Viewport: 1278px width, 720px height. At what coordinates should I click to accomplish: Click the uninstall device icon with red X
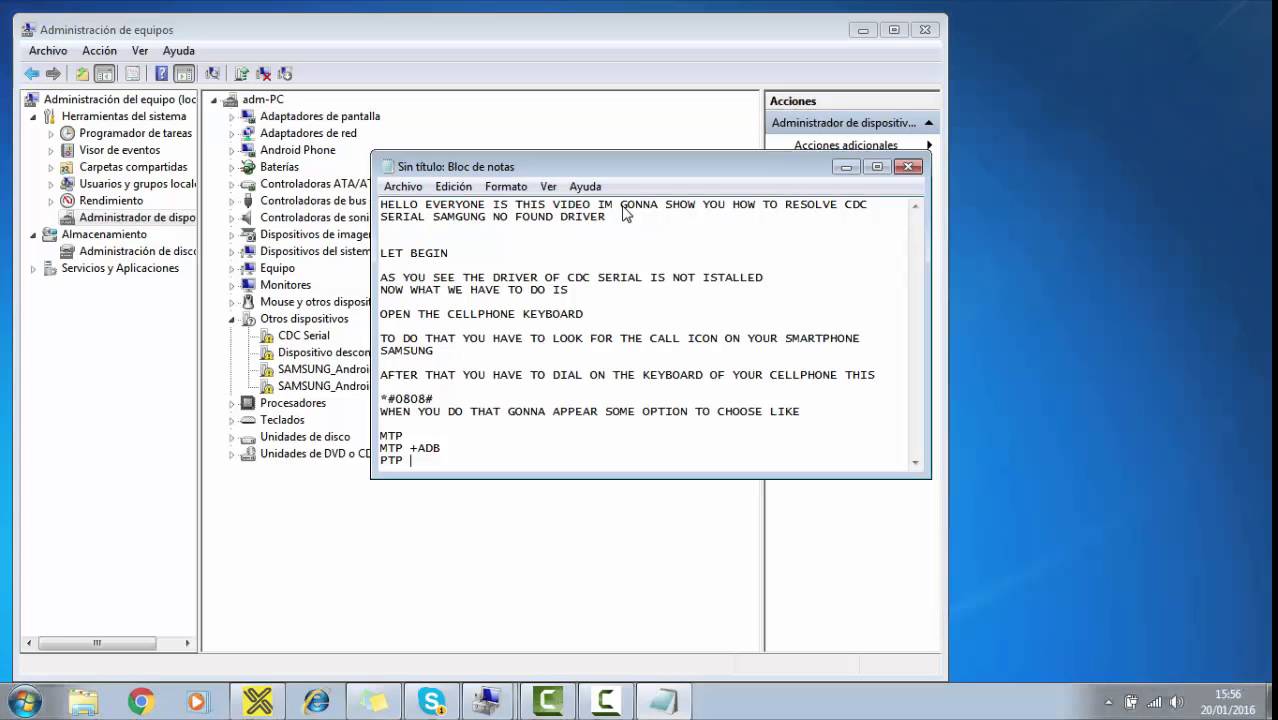263,74
